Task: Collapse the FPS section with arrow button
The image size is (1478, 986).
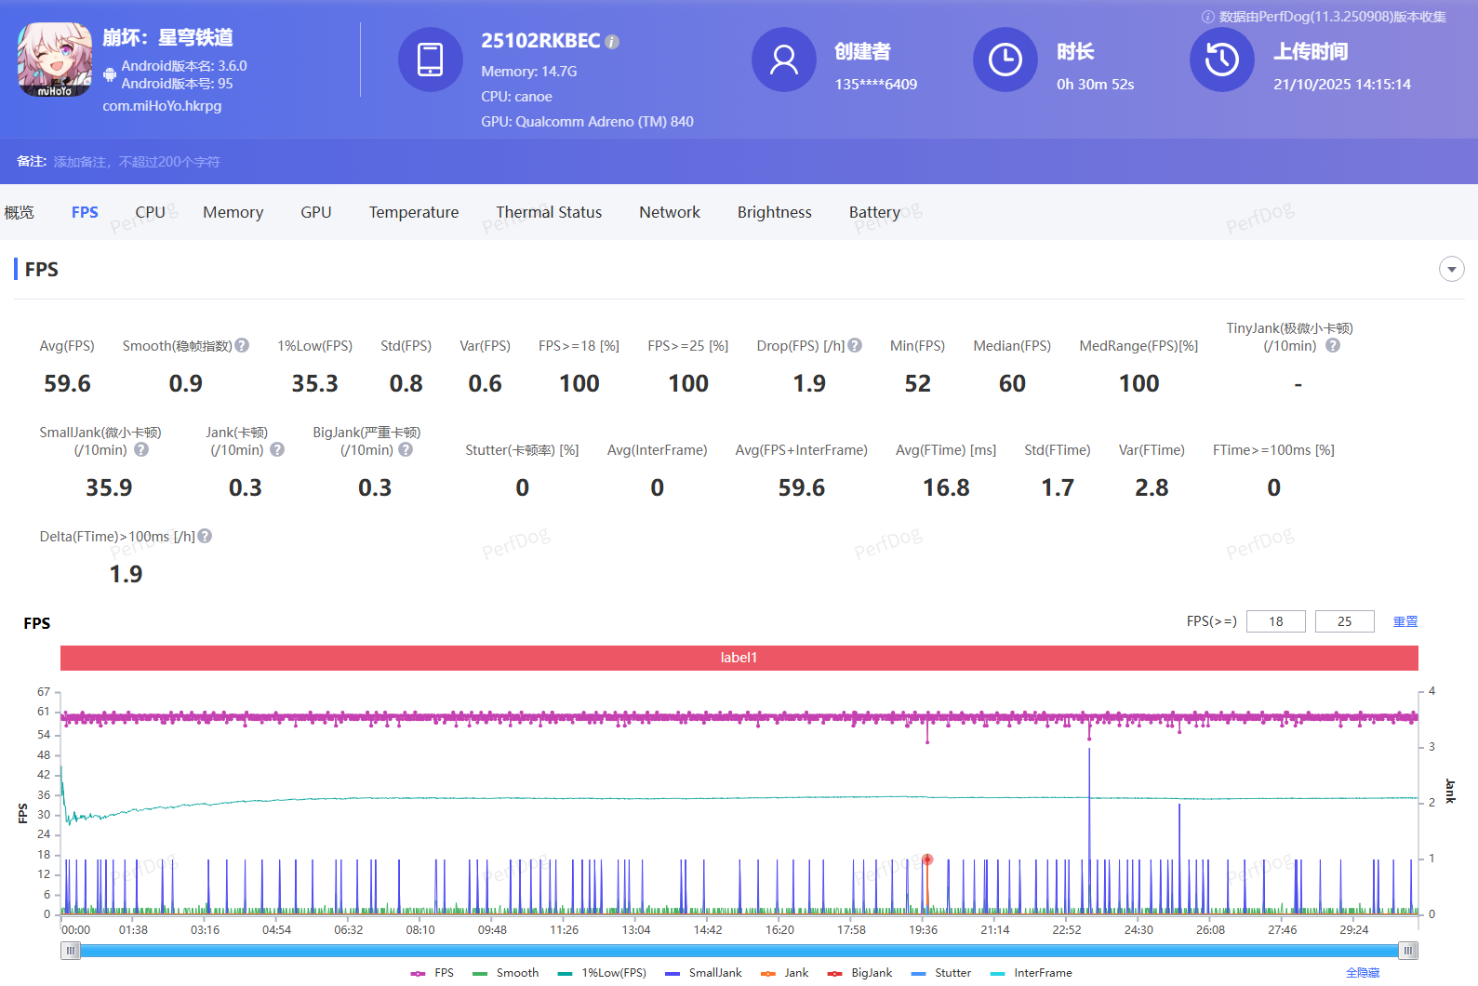Action: (x=1451, y=269)
